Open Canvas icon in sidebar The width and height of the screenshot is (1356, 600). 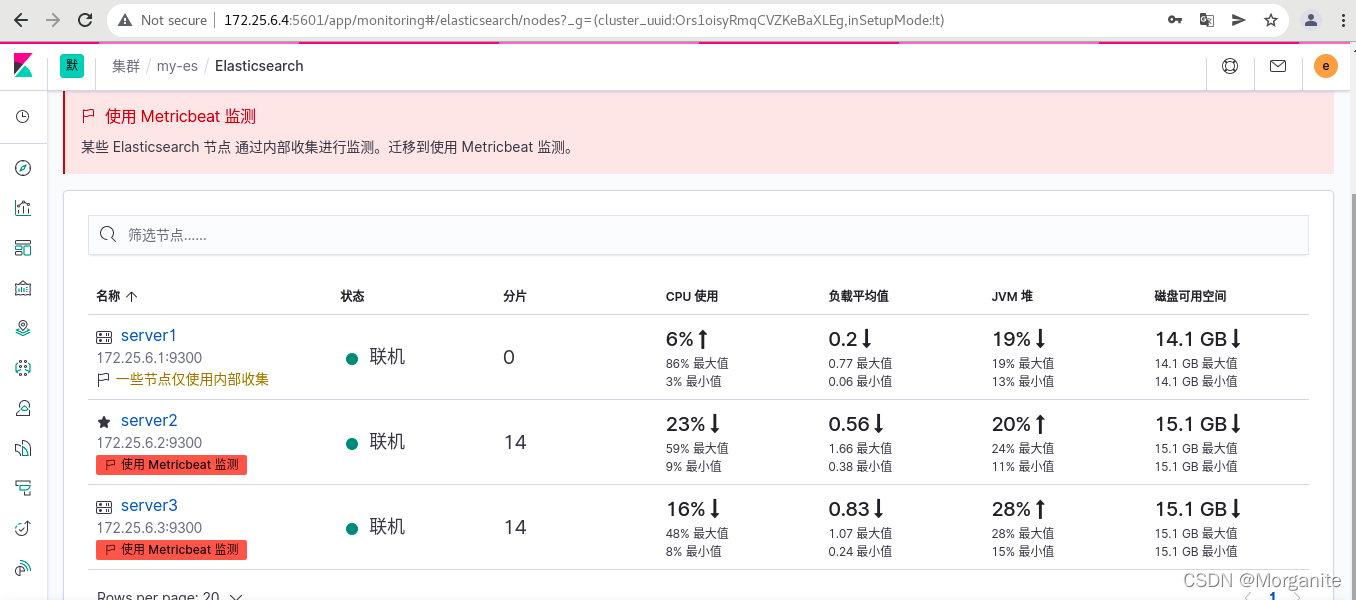pyautogui.click(x=23, y=288)
